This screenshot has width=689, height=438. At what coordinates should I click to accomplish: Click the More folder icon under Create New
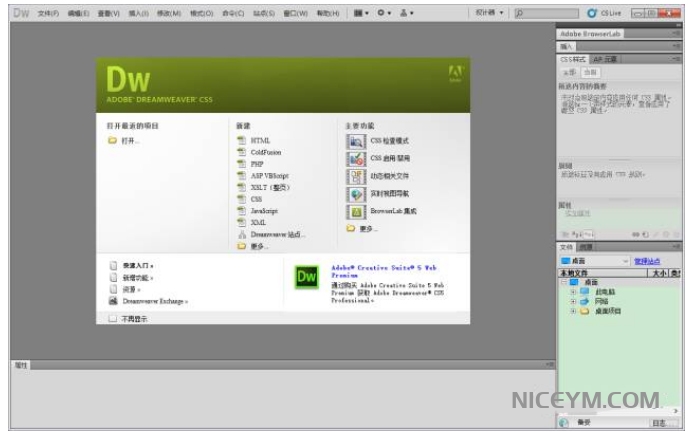[242, 246]
